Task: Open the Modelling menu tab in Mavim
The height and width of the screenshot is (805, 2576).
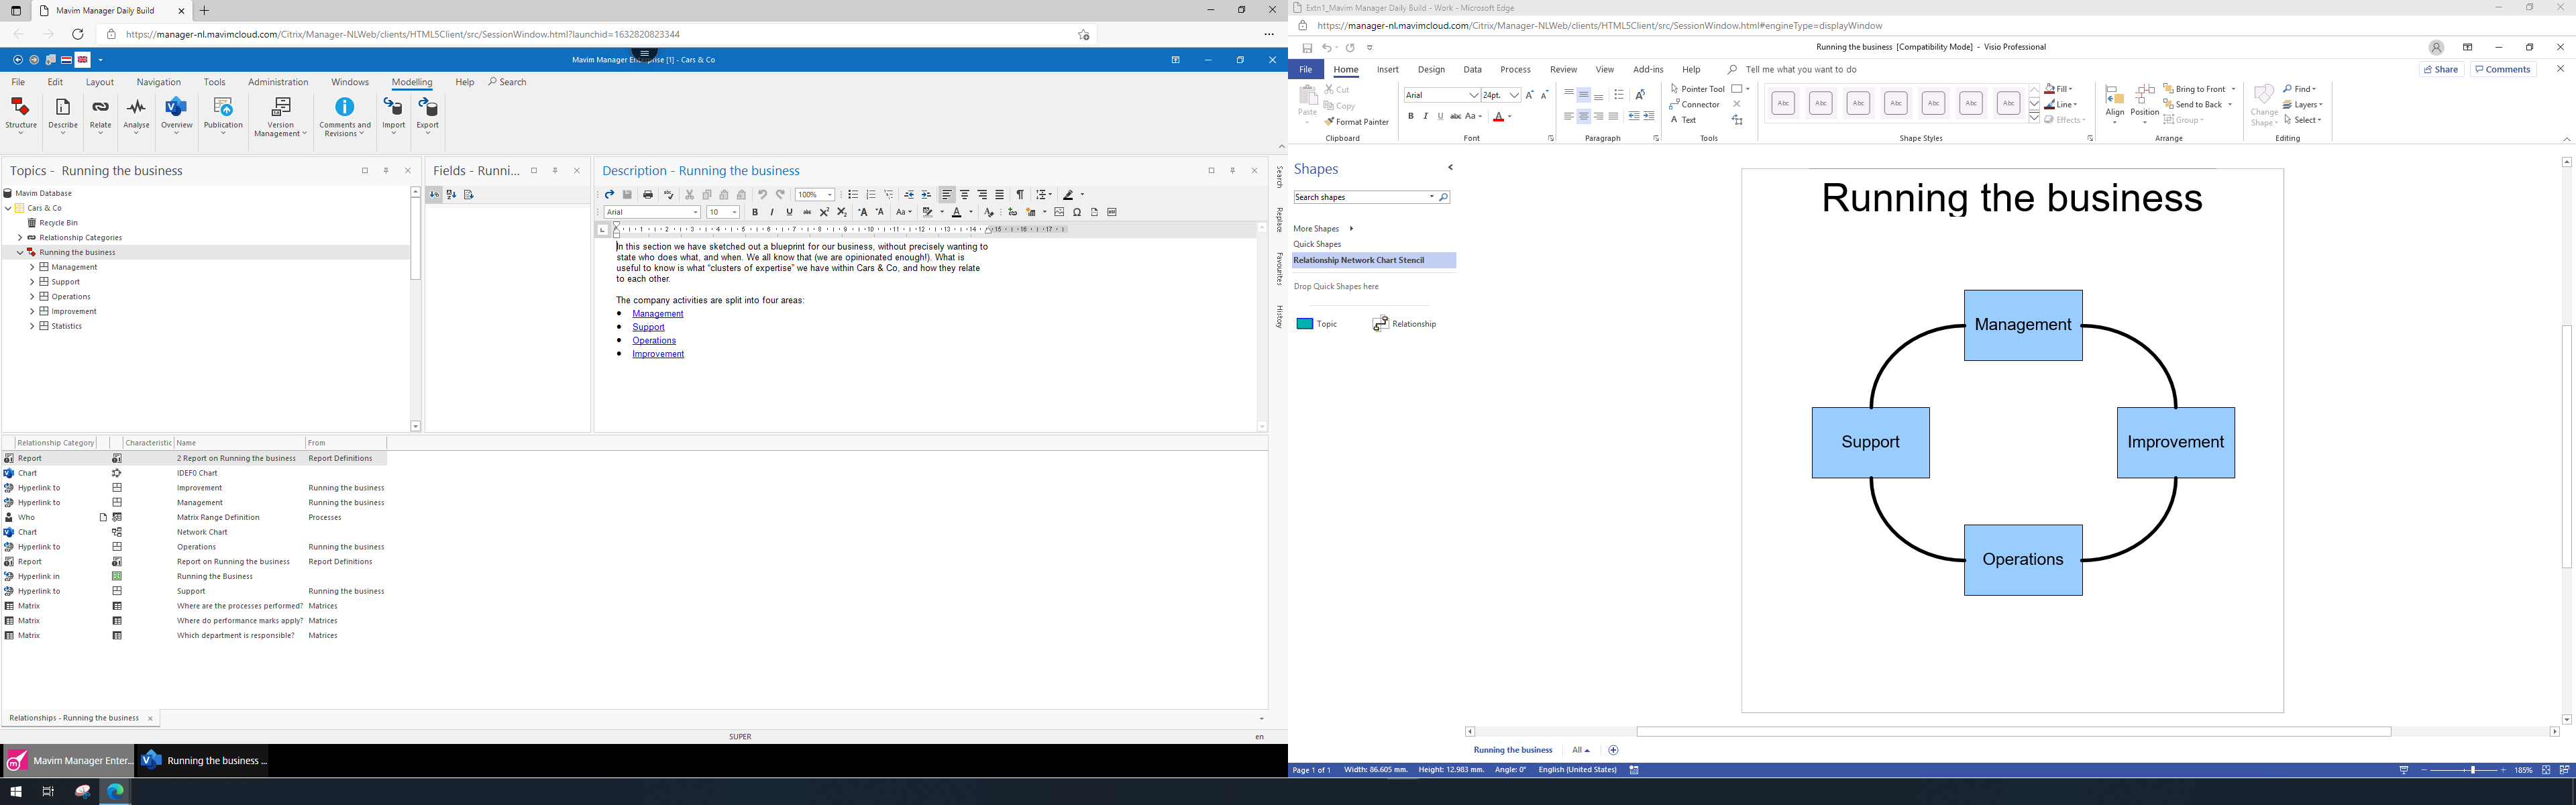Action: pyautogui.click(x=412, y=82)
